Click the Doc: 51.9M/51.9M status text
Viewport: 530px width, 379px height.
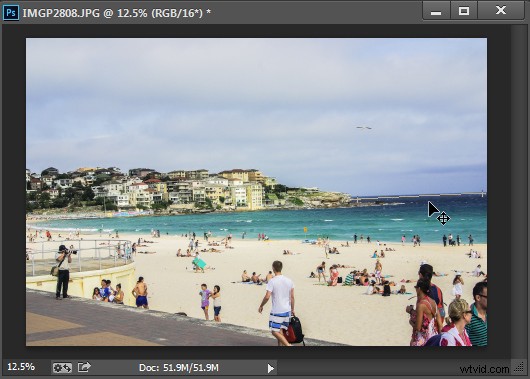click(x=179, y=368)
